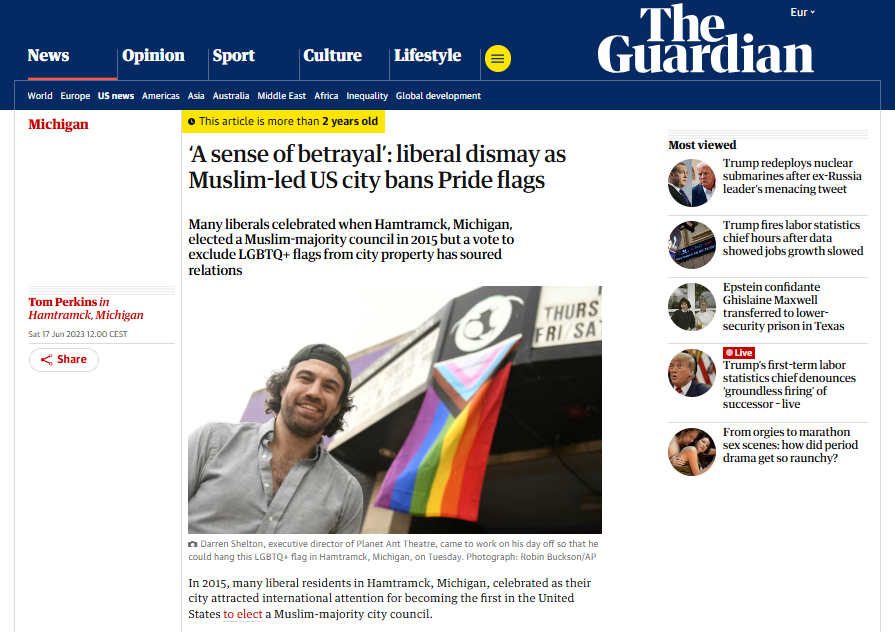Select the Opinion section tab
895x632 pixels.
point(153,55)
